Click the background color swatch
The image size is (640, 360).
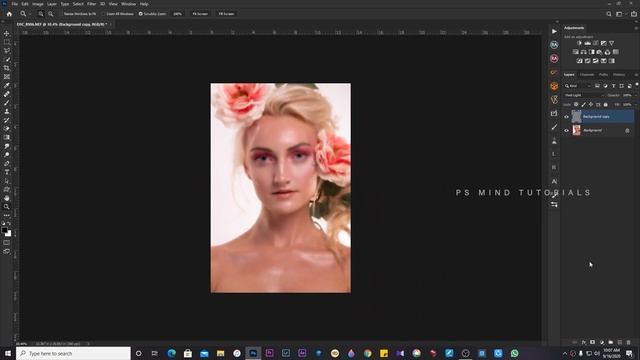[x=9, y=234]
